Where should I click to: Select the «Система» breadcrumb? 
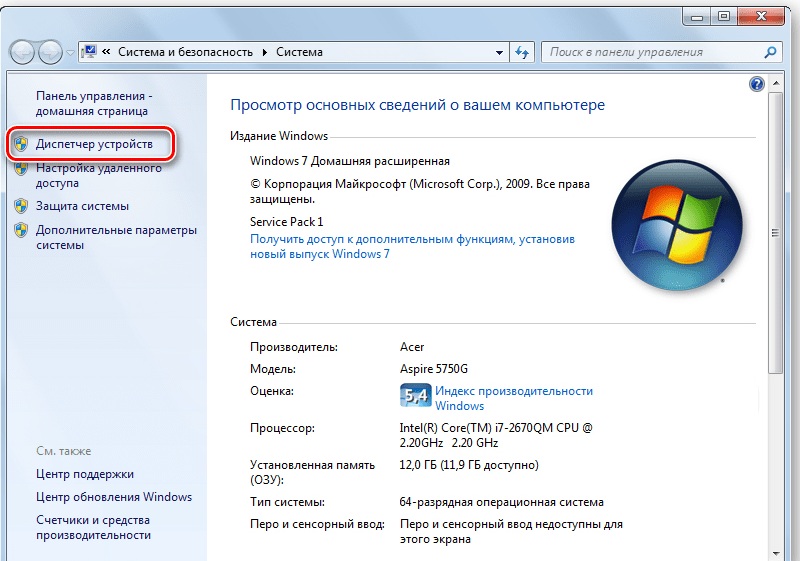pos(299,52)
